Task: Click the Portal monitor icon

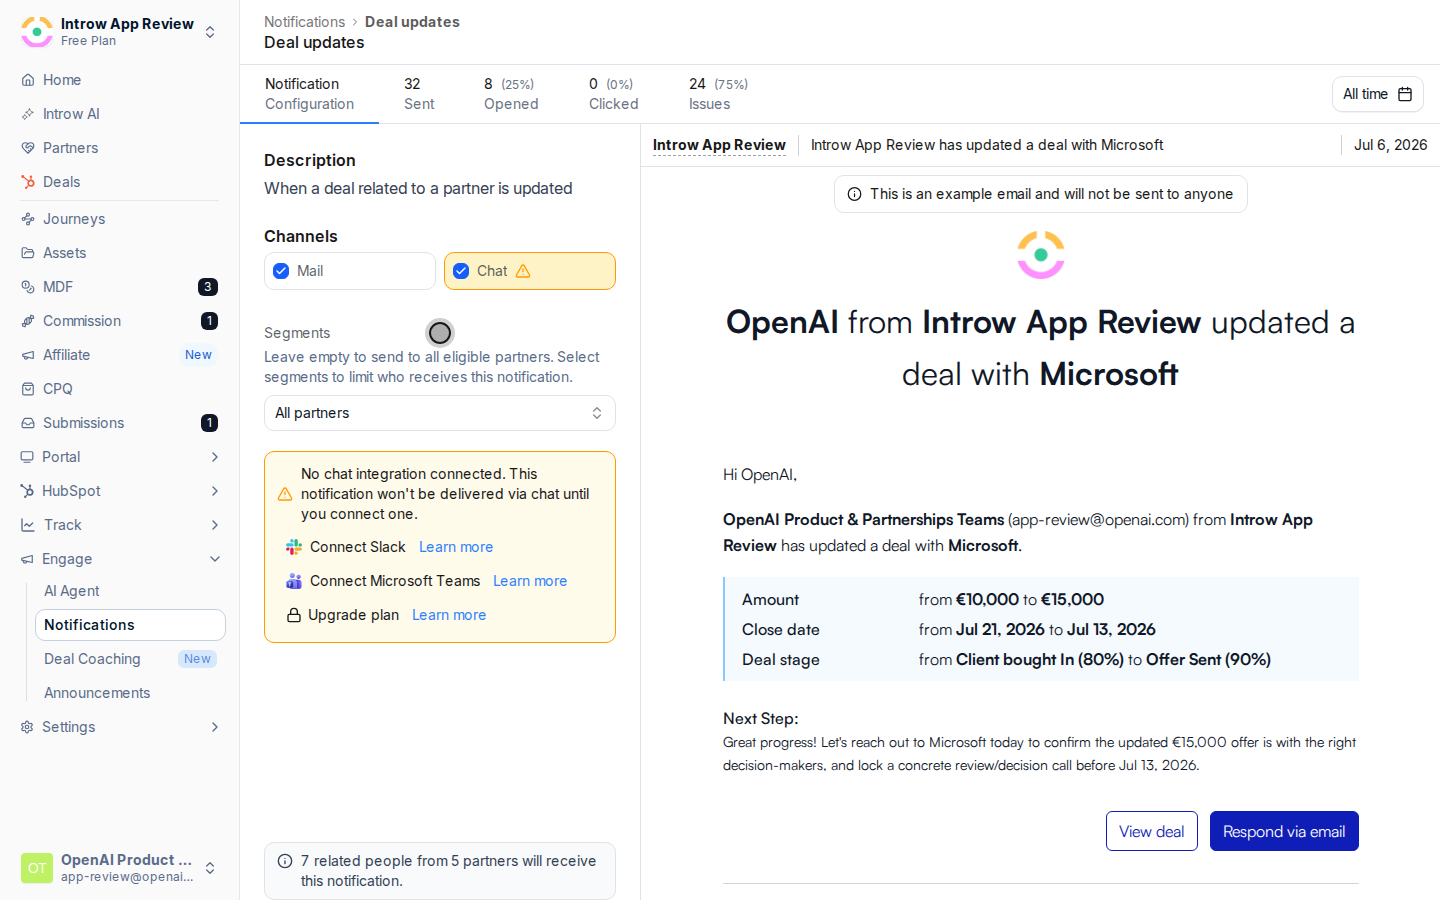Action: click(27, 457)
